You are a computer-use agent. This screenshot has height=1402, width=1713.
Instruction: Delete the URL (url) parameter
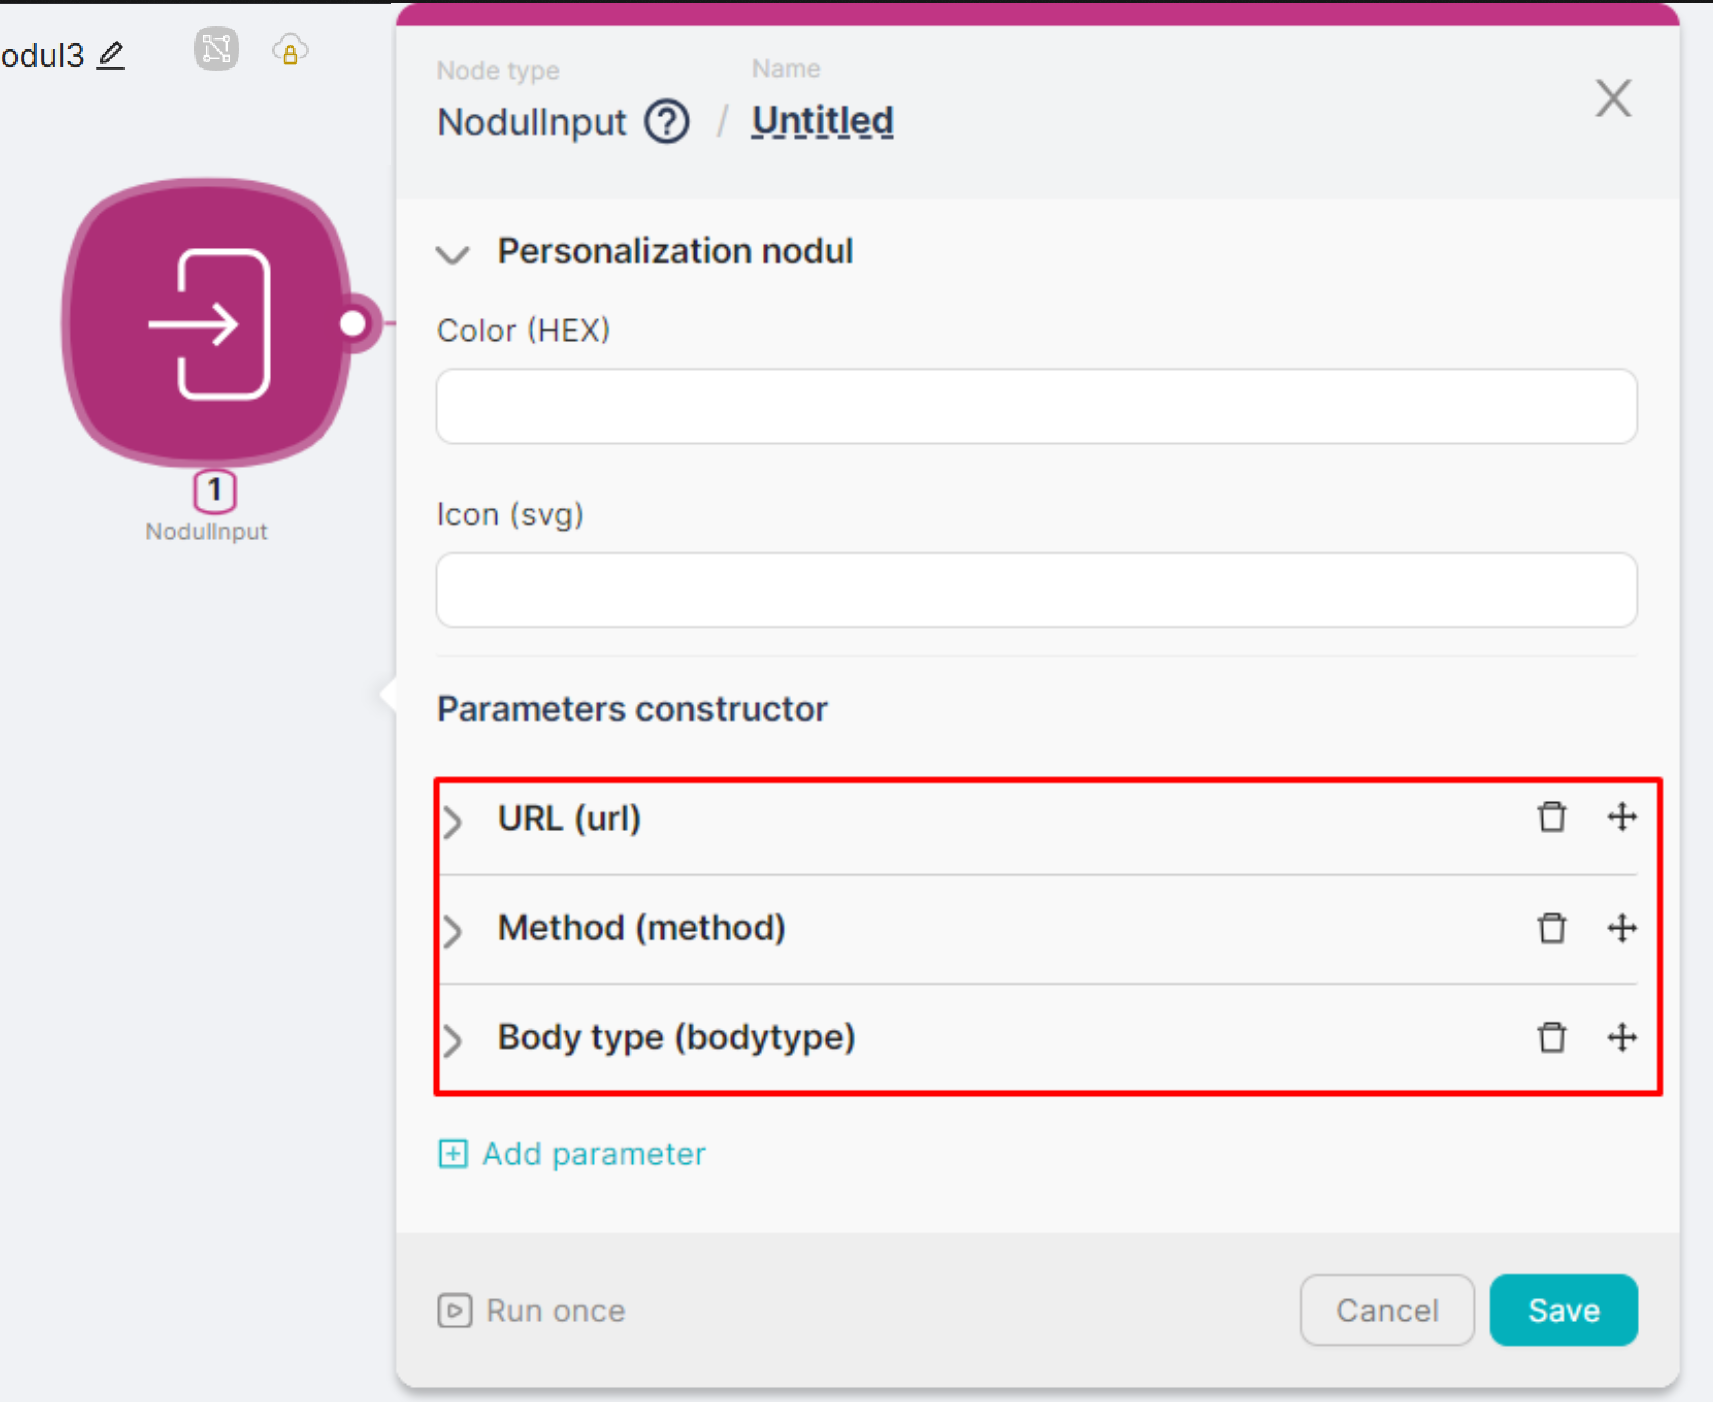tap(1551, 817)
